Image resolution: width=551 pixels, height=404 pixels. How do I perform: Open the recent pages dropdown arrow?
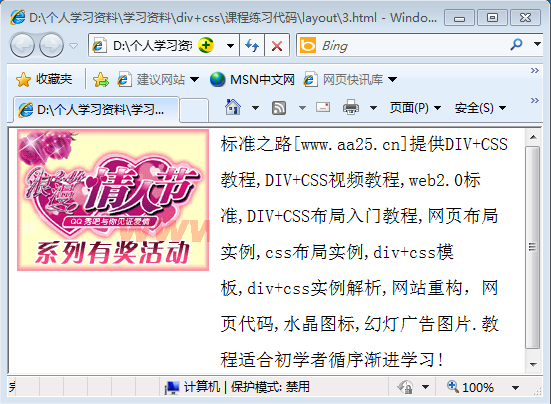(73, 46)
